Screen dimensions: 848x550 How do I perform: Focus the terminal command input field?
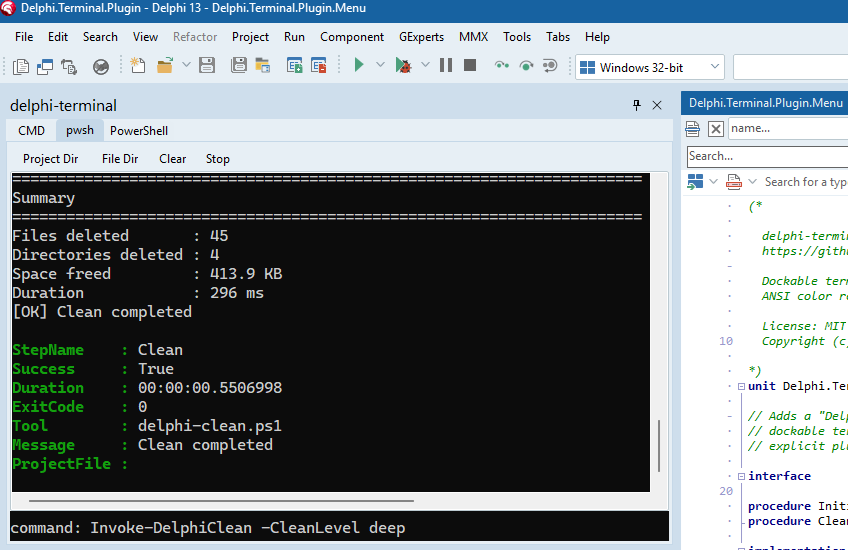(x=340, y=527)
